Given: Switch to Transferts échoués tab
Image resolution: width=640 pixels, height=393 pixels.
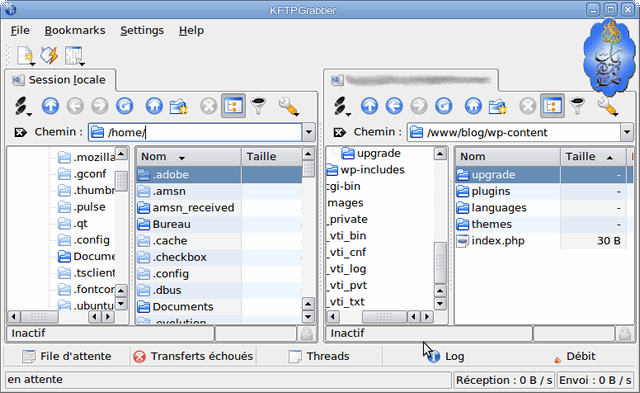Looking at the screenshot, I should click(193, 356).
